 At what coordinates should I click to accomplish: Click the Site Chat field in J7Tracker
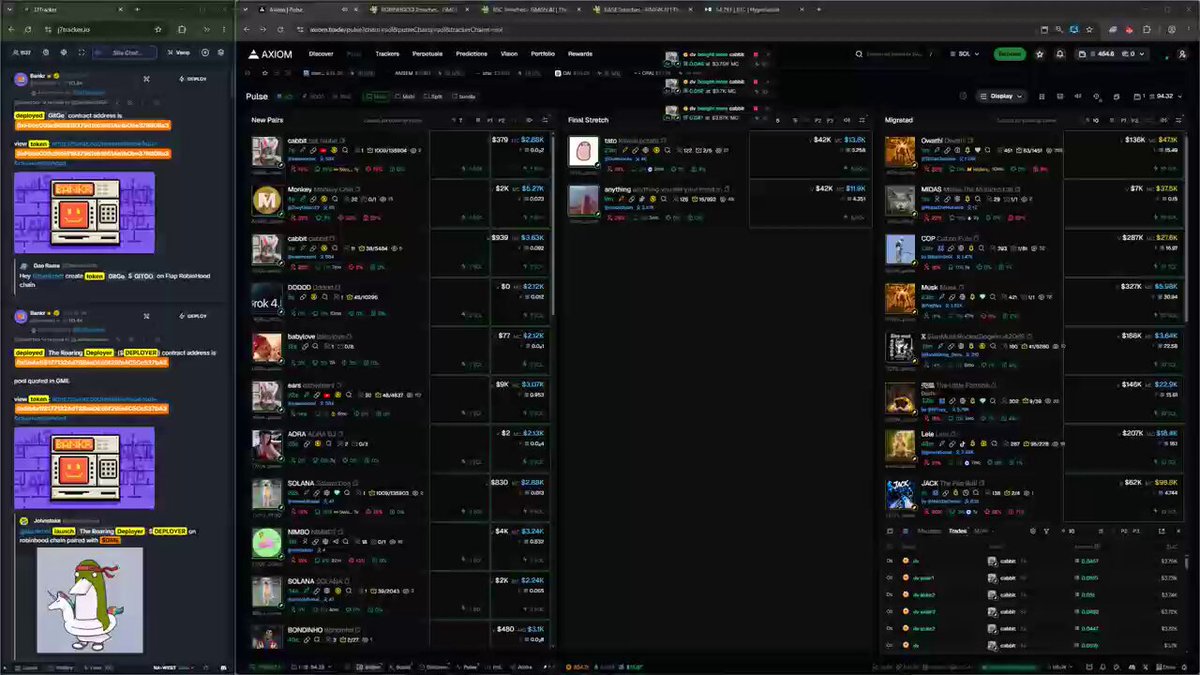coord(127,52)
